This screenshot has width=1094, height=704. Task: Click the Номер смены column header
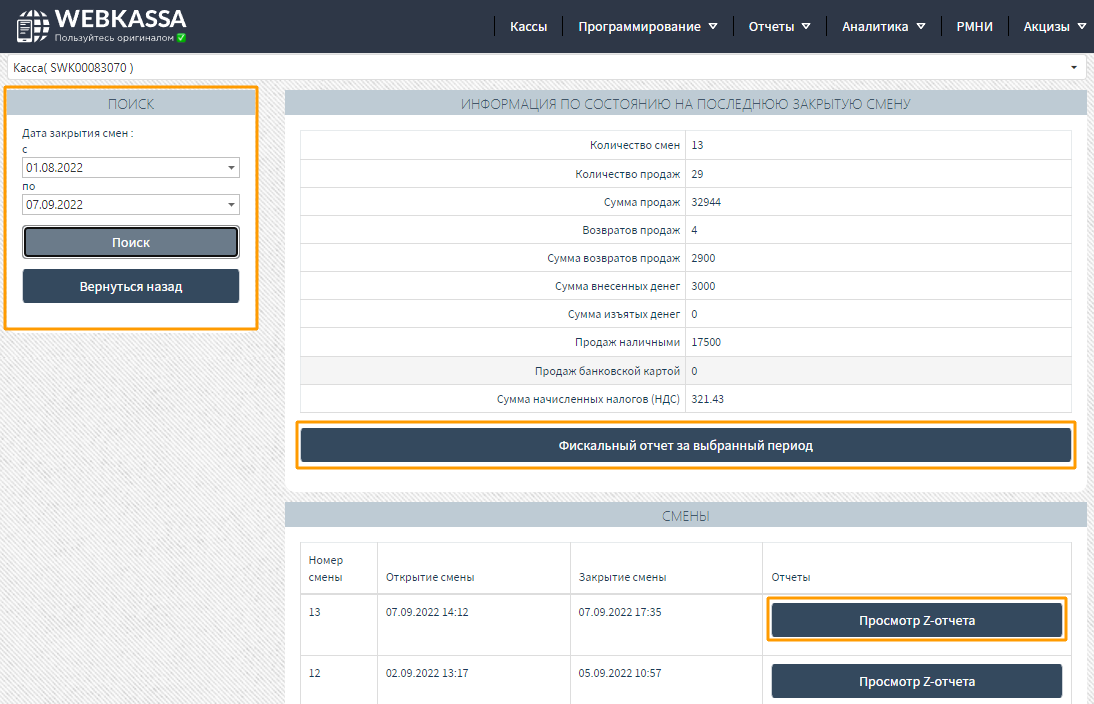click(x=326, y=569)
